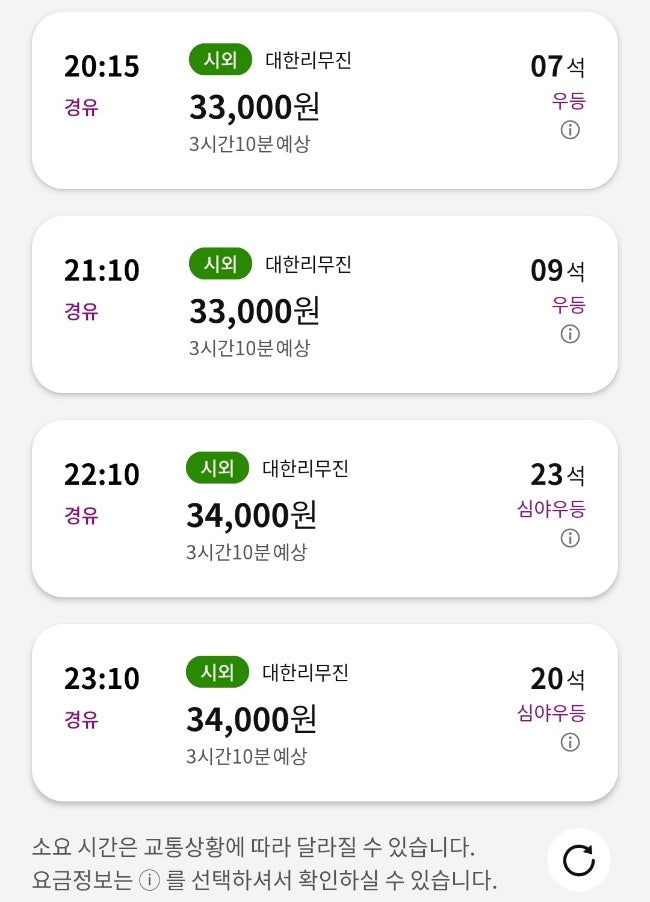The width and height of the screenshot is (650, 902).
Task: Select the 23:10 departure time
Action: tap(102, 679)
